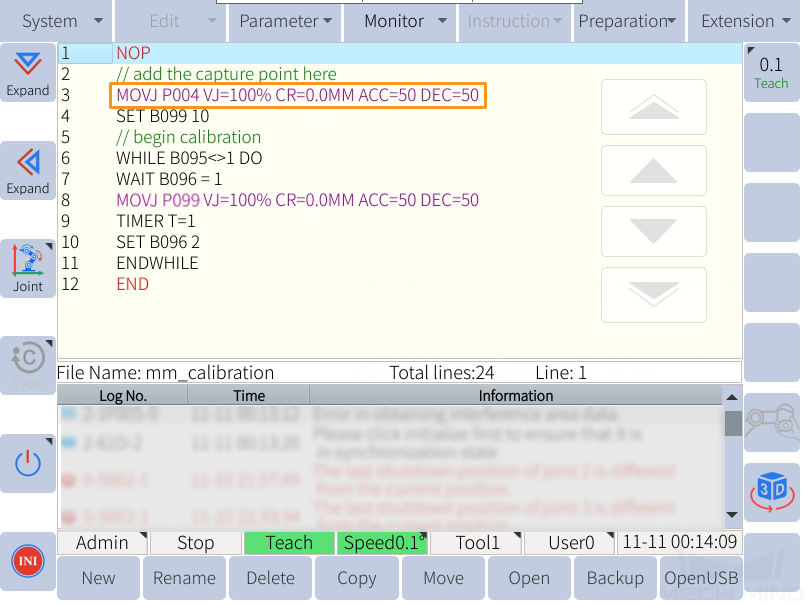Click the log scrollbar up arrow

[x=732, y=397]
